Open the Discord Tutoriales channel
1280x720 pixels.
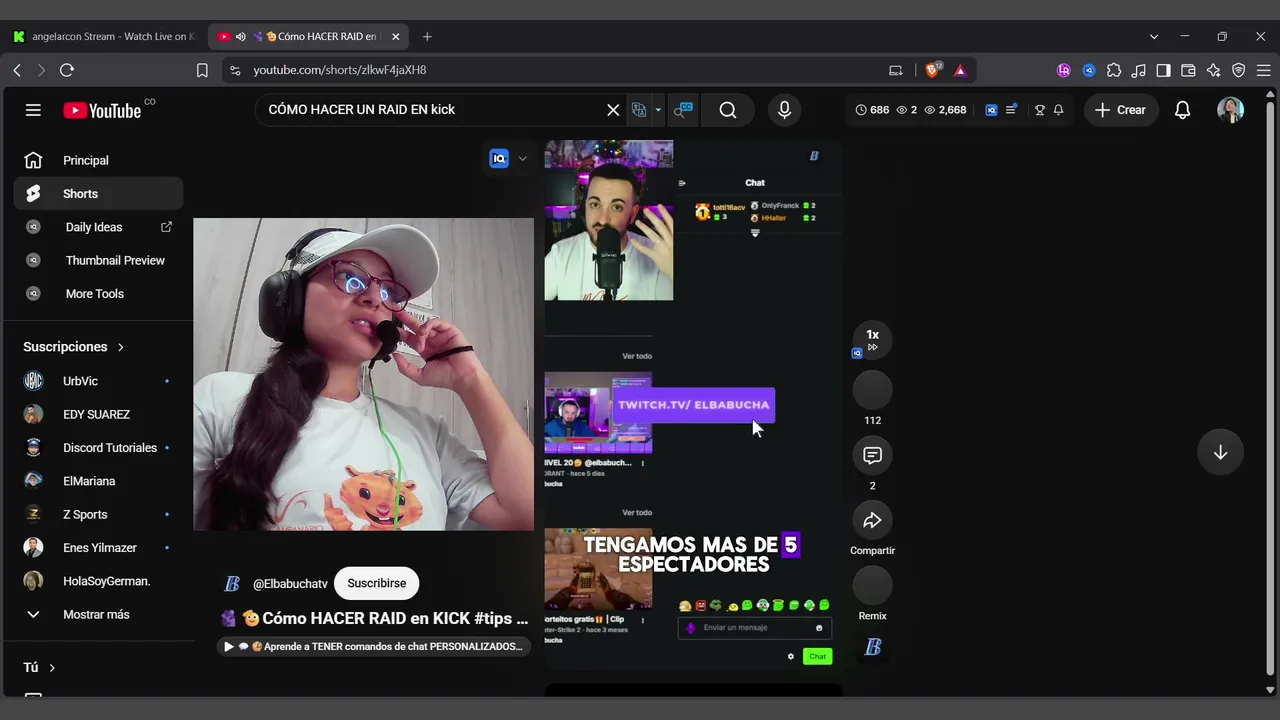[98, 448]
